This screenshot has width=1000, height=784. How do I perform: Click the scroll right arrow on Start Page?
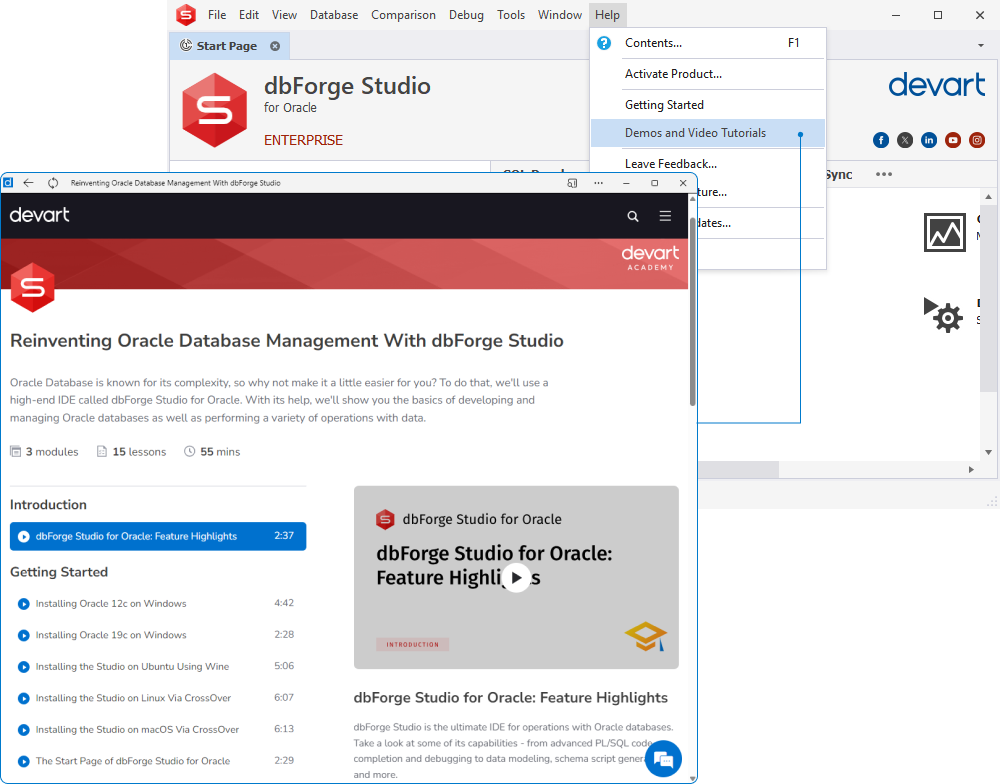(971, 470)
